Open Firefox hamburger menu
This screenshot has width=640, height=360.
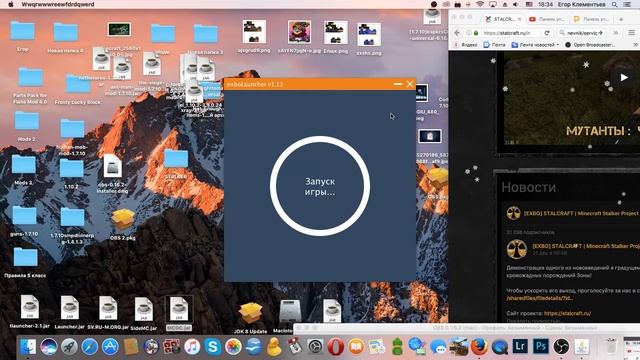coord(631,33)
